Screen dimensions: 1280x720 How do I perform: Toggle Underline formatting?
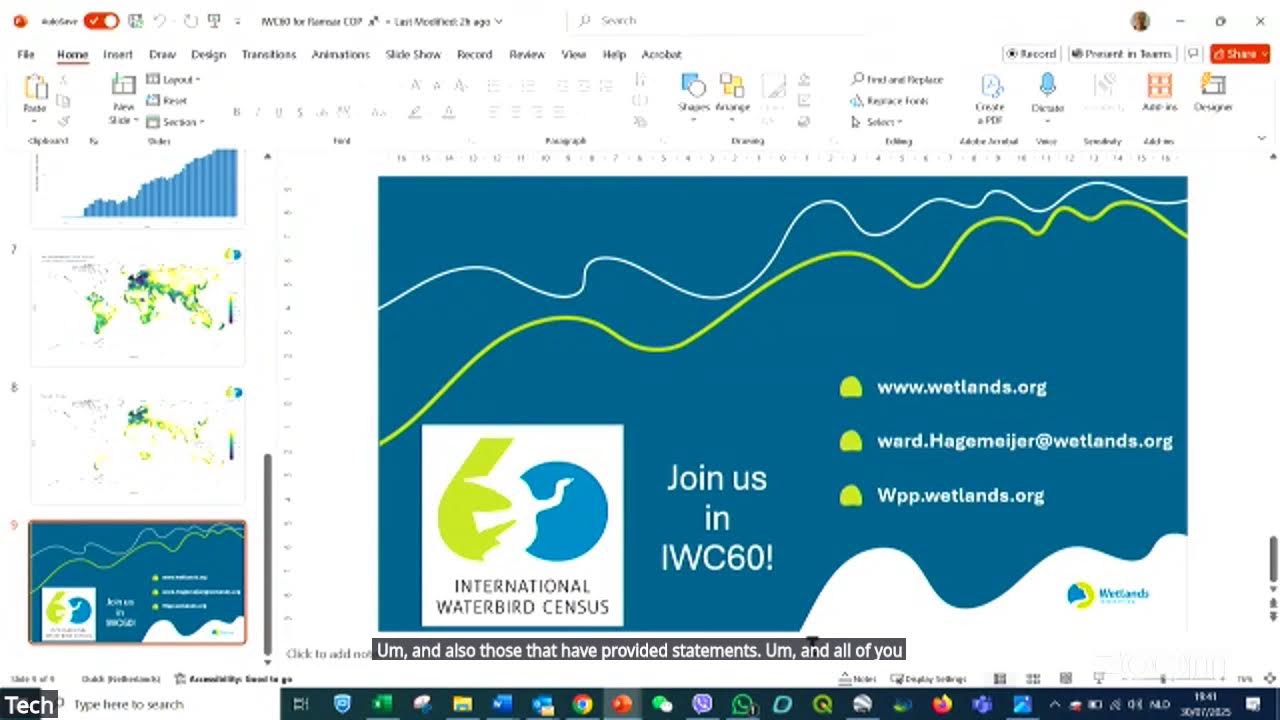[278, 112]
